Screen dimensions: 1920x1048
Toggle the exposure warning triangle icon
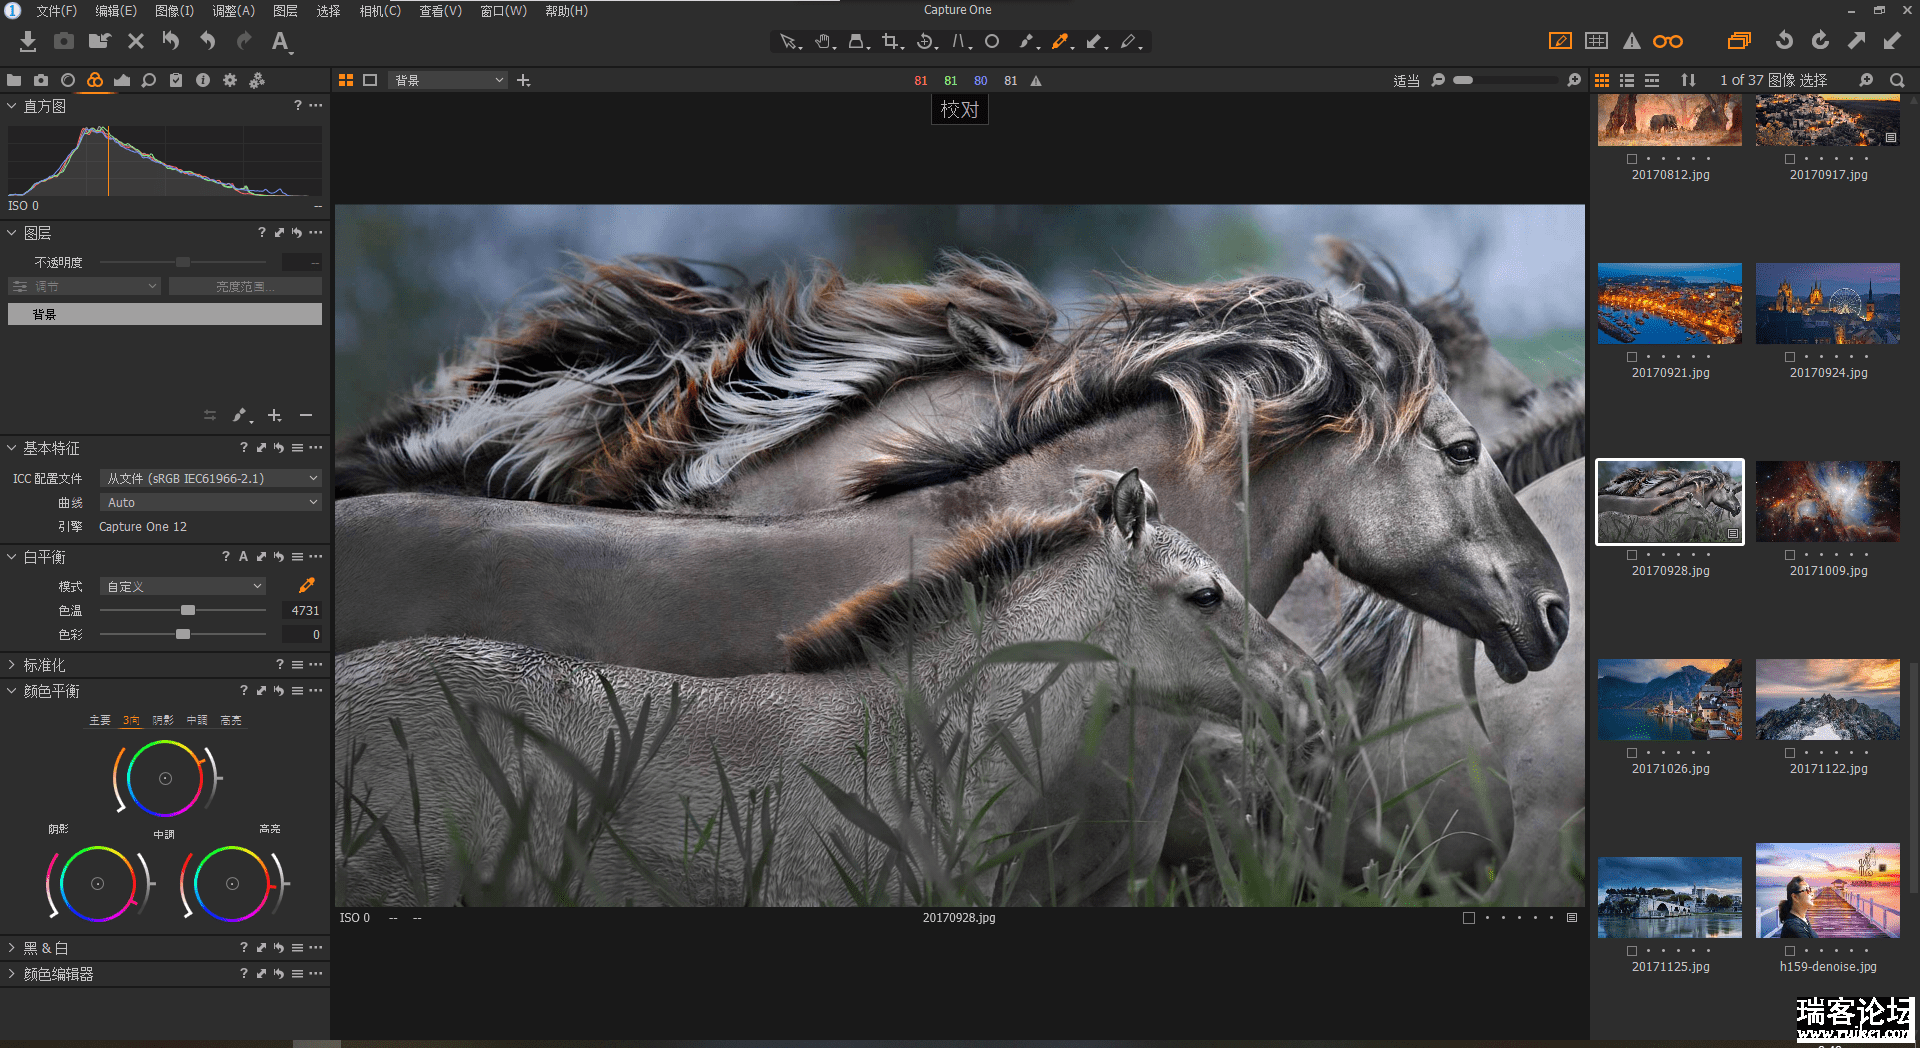tap(1632, 41)
